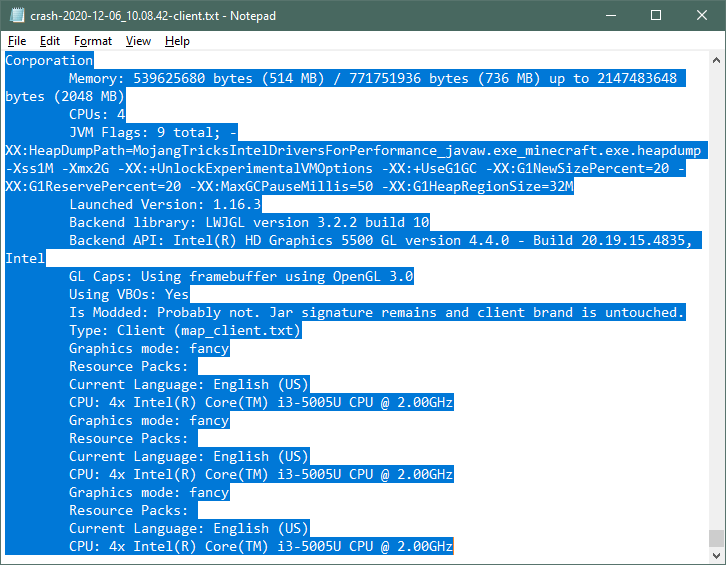This screenshot has width=726, height=565.
Task: Open the Help menu
Action: point(177,41)
